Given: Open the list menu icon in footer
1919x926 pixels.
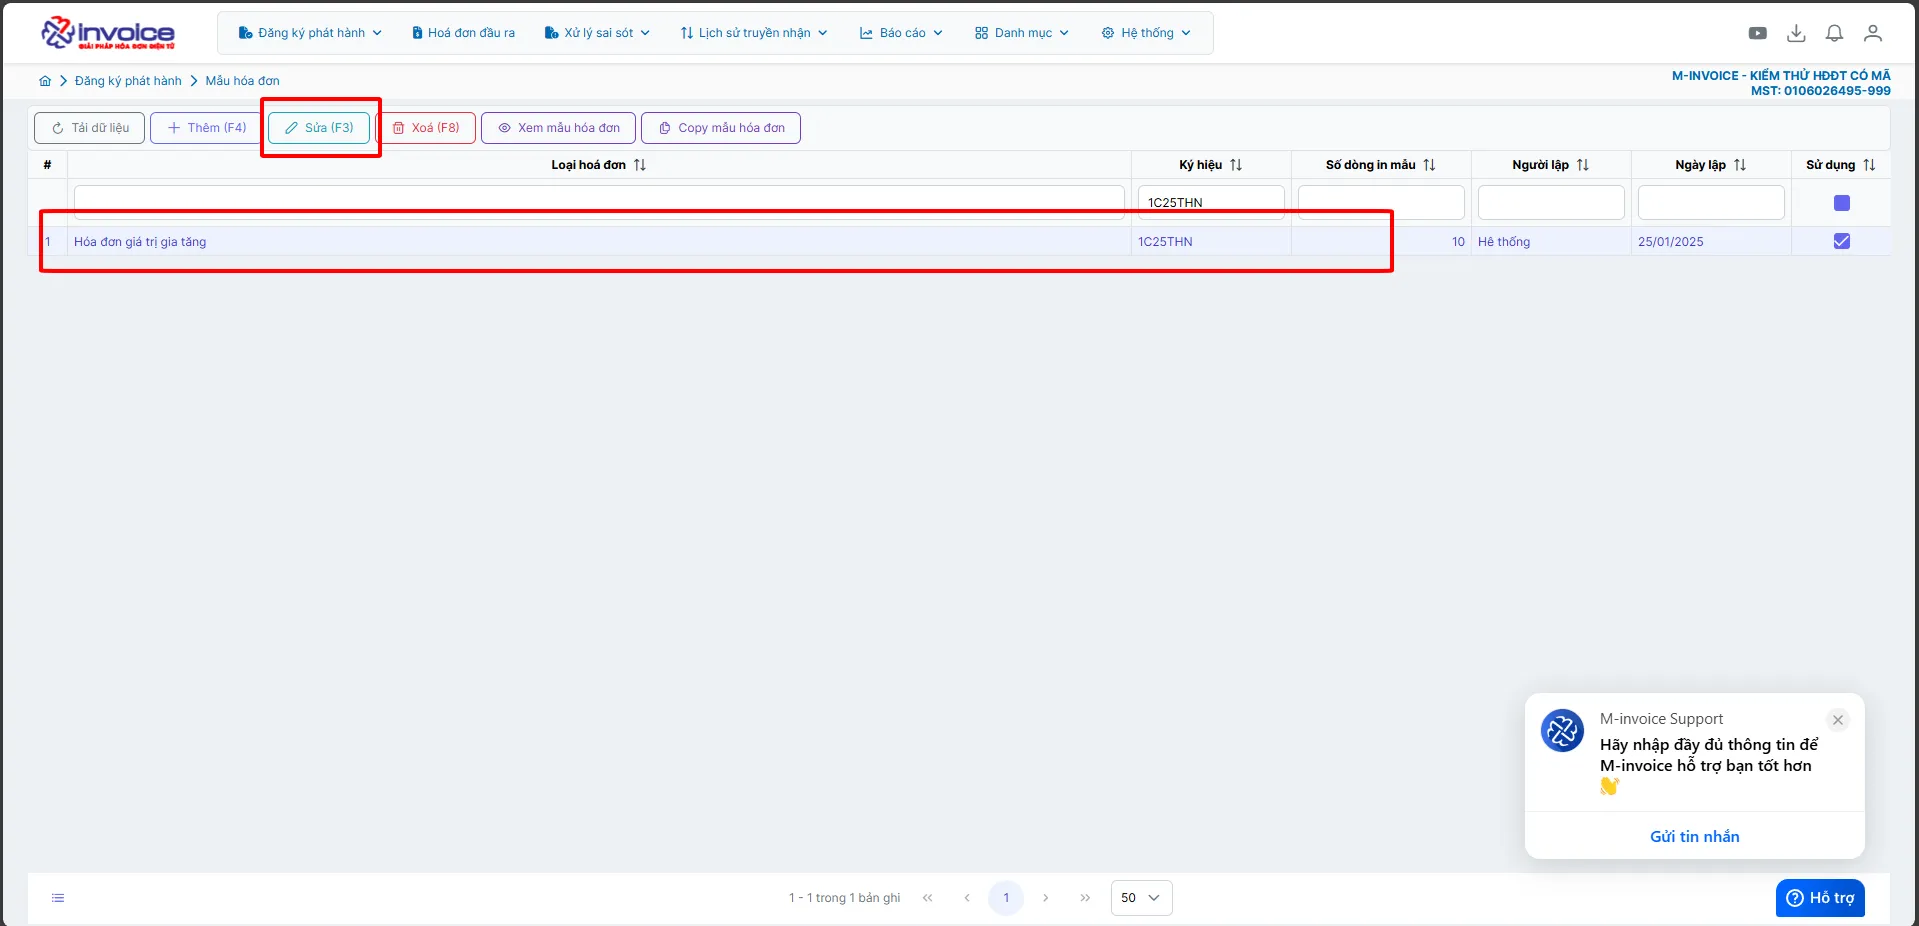Looking at the screenshot, I should point(58,898).
